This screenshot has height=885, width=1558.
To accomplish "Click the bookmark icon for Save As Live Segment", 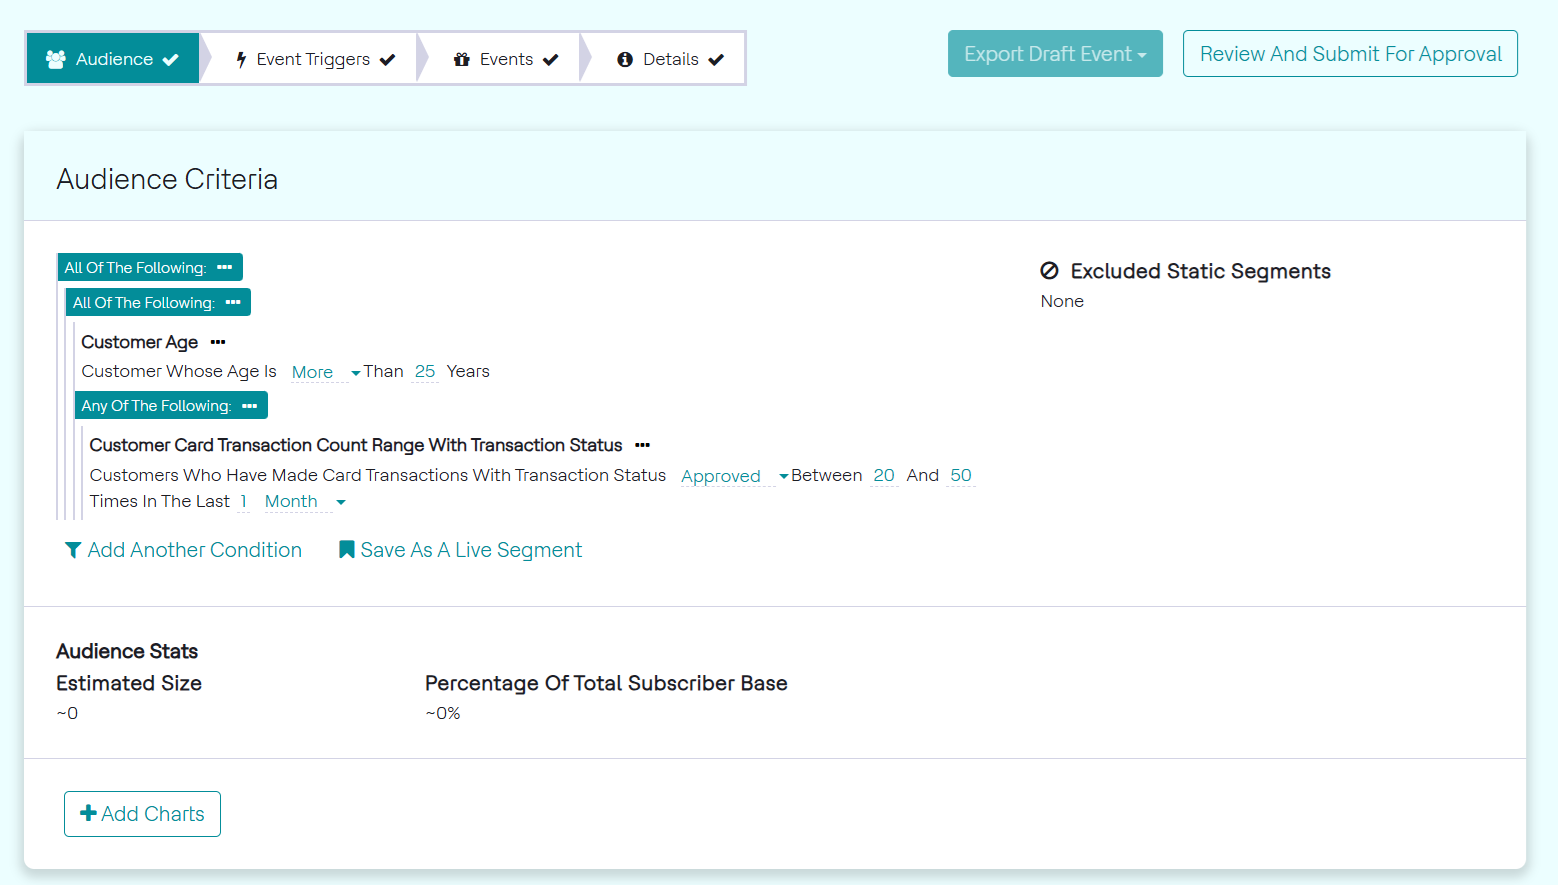I will pos(347,550).
